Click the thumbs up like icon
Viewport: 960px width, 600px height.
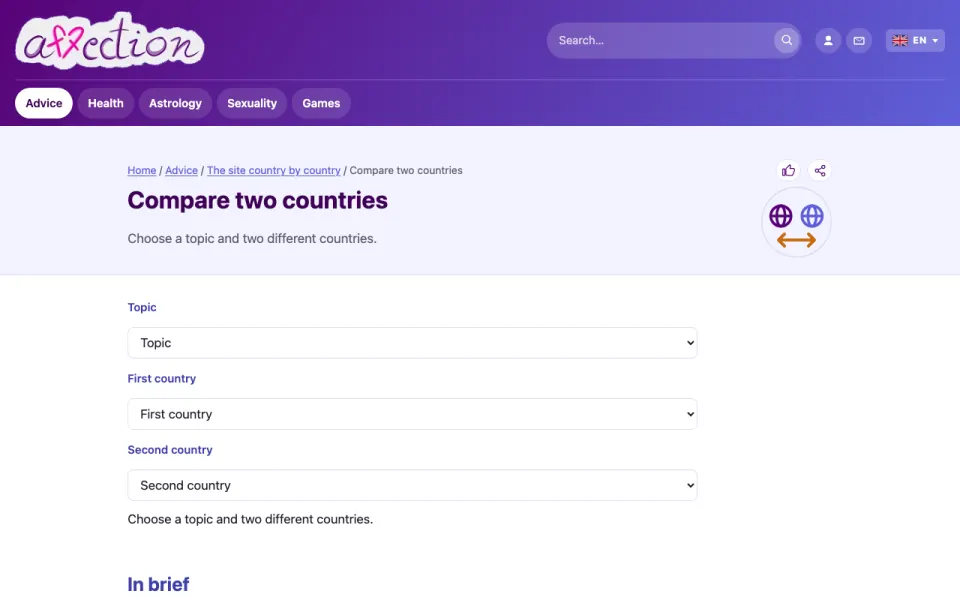[x=788, y=170]
